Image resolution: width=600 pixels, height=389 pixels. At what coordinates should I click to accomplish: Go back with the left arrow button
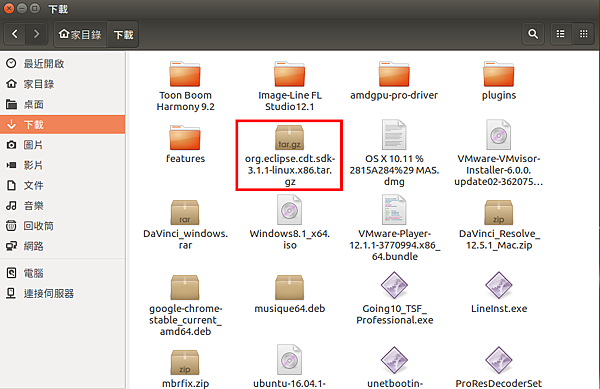15,34
